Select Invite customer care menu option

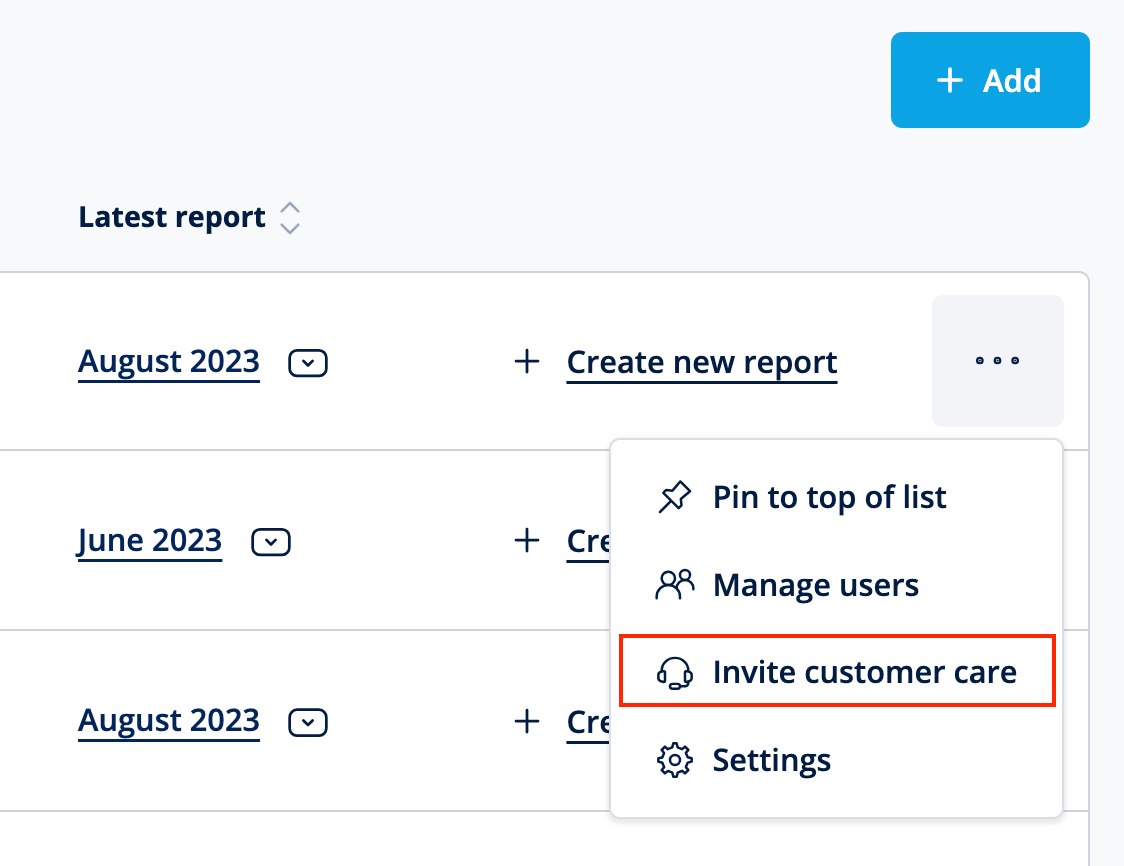pyautogui.click(x=864, y=672)
